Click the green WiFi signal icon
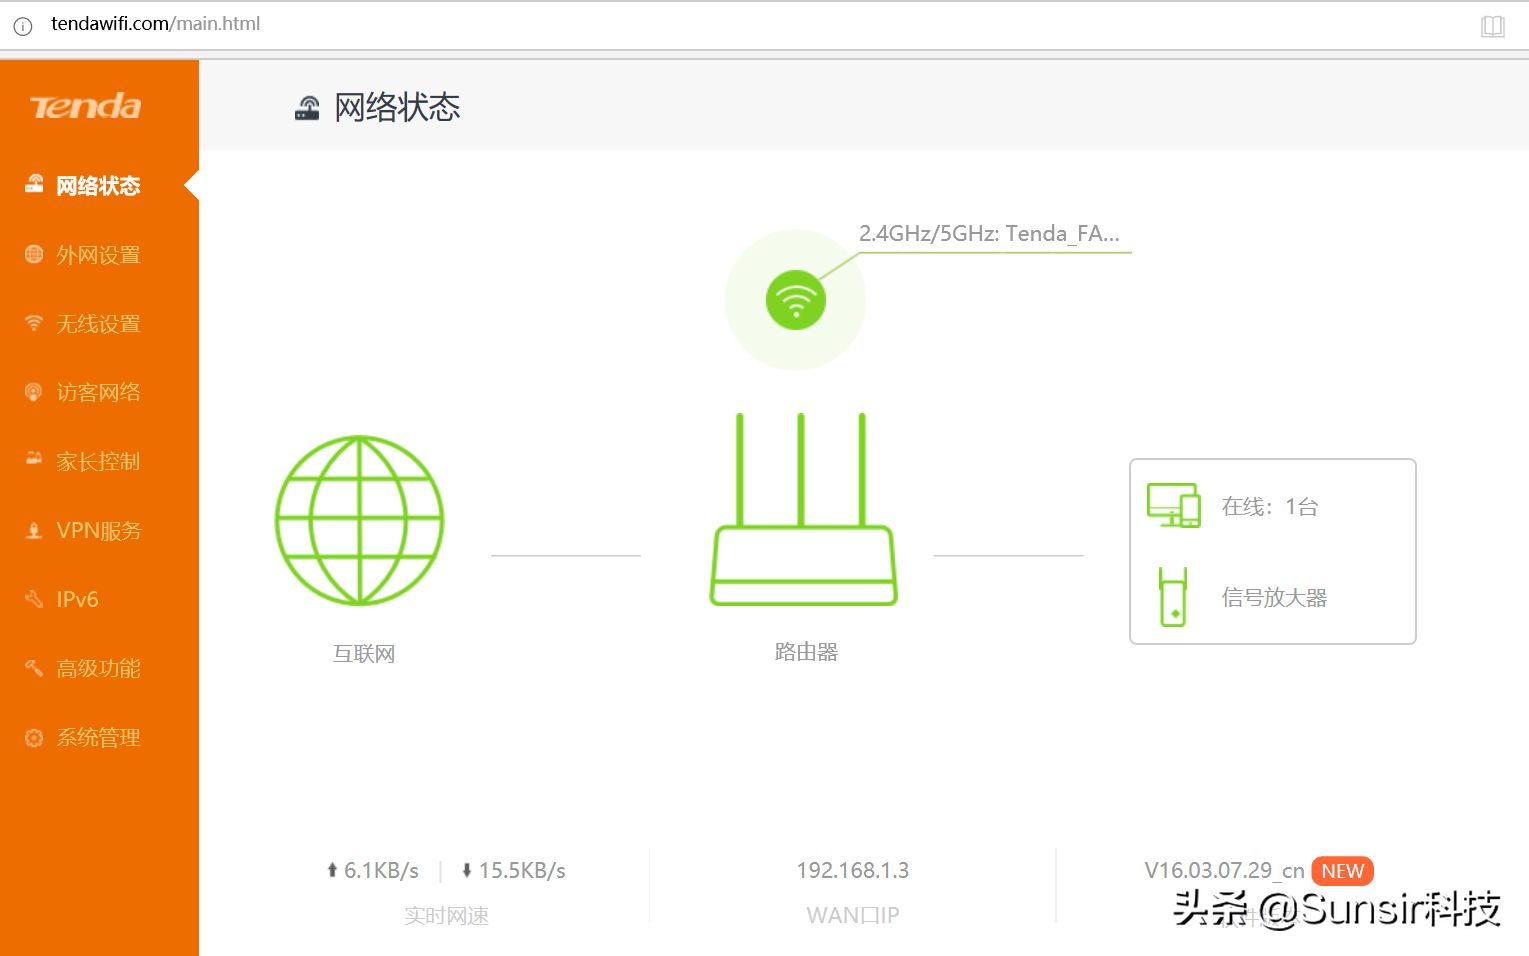 coord(795,300)
